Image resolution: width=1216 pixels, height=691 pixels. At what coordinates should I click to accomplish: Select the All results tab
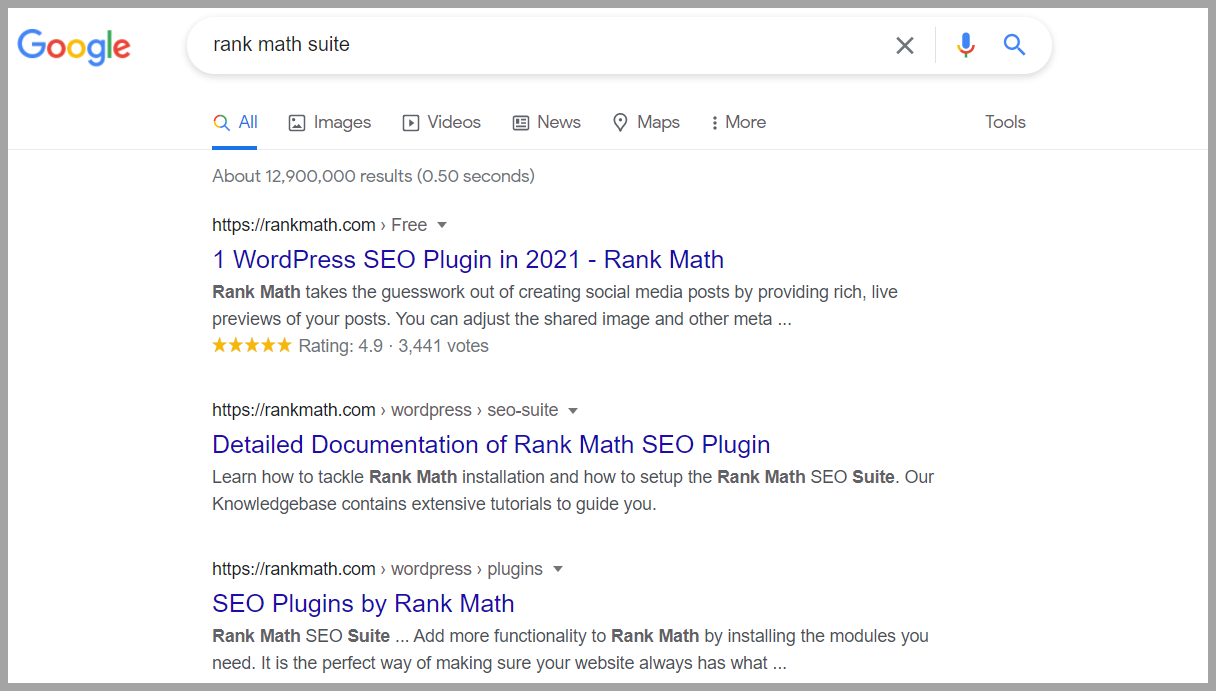tap(235, 122)
